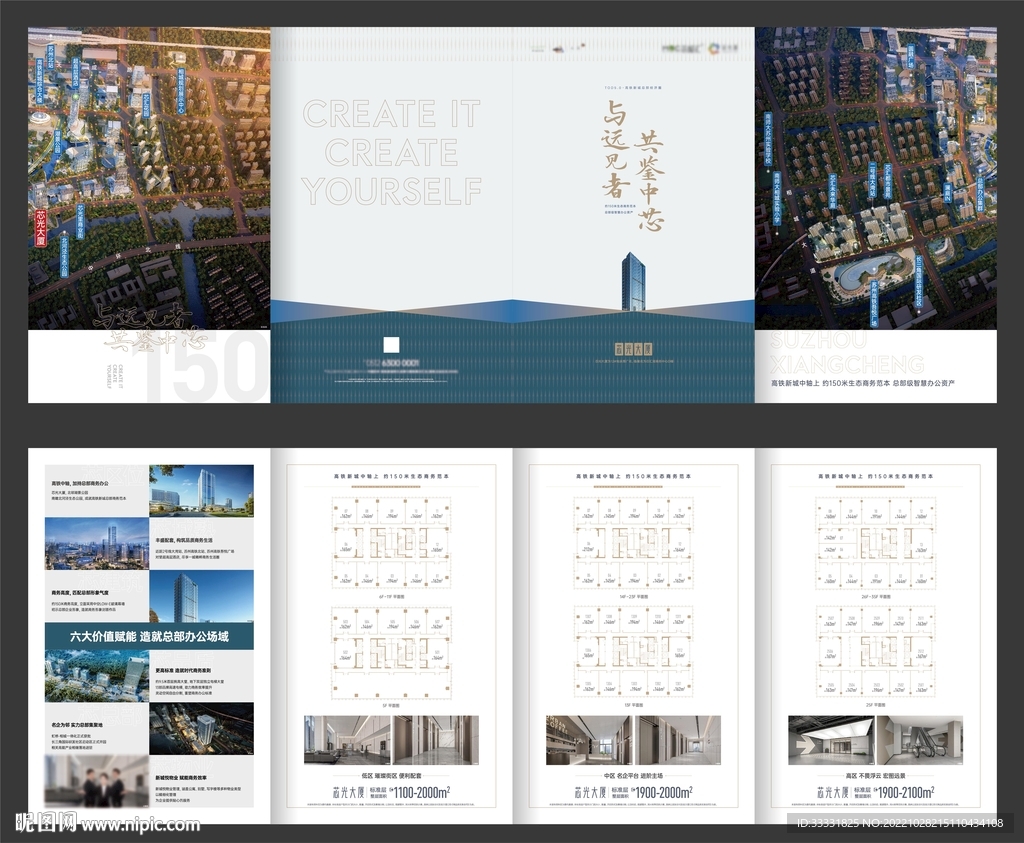Select heading 名企为邻 实力总部集聚地
Image resolution: width=1024 pixels, height=843 pixels.
pyautogui.click(x=78, y=725)
